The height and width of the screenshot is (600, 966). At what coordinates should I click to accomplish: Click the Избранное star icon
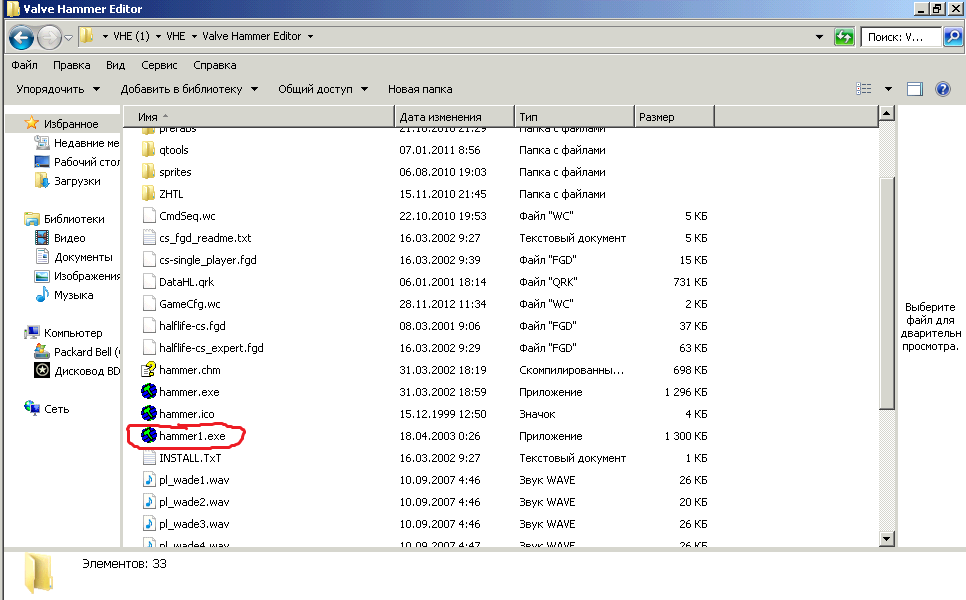[31, 123]
